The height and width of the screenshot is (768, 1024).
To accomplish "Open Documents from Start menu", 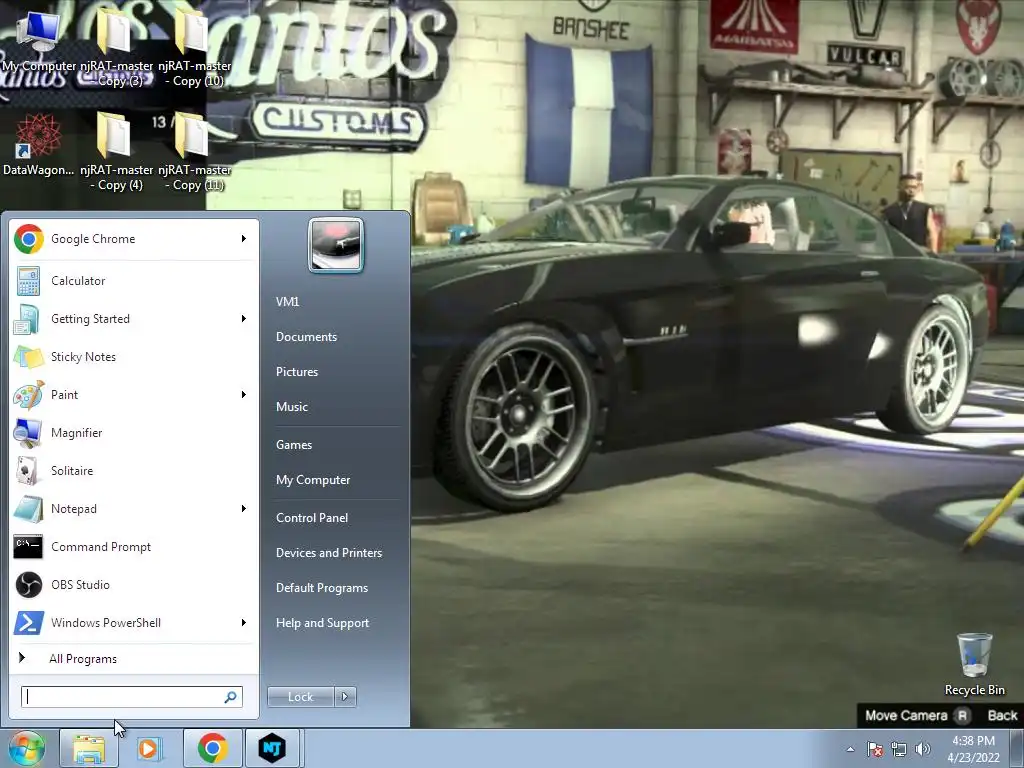I will [x=306, y=337].
